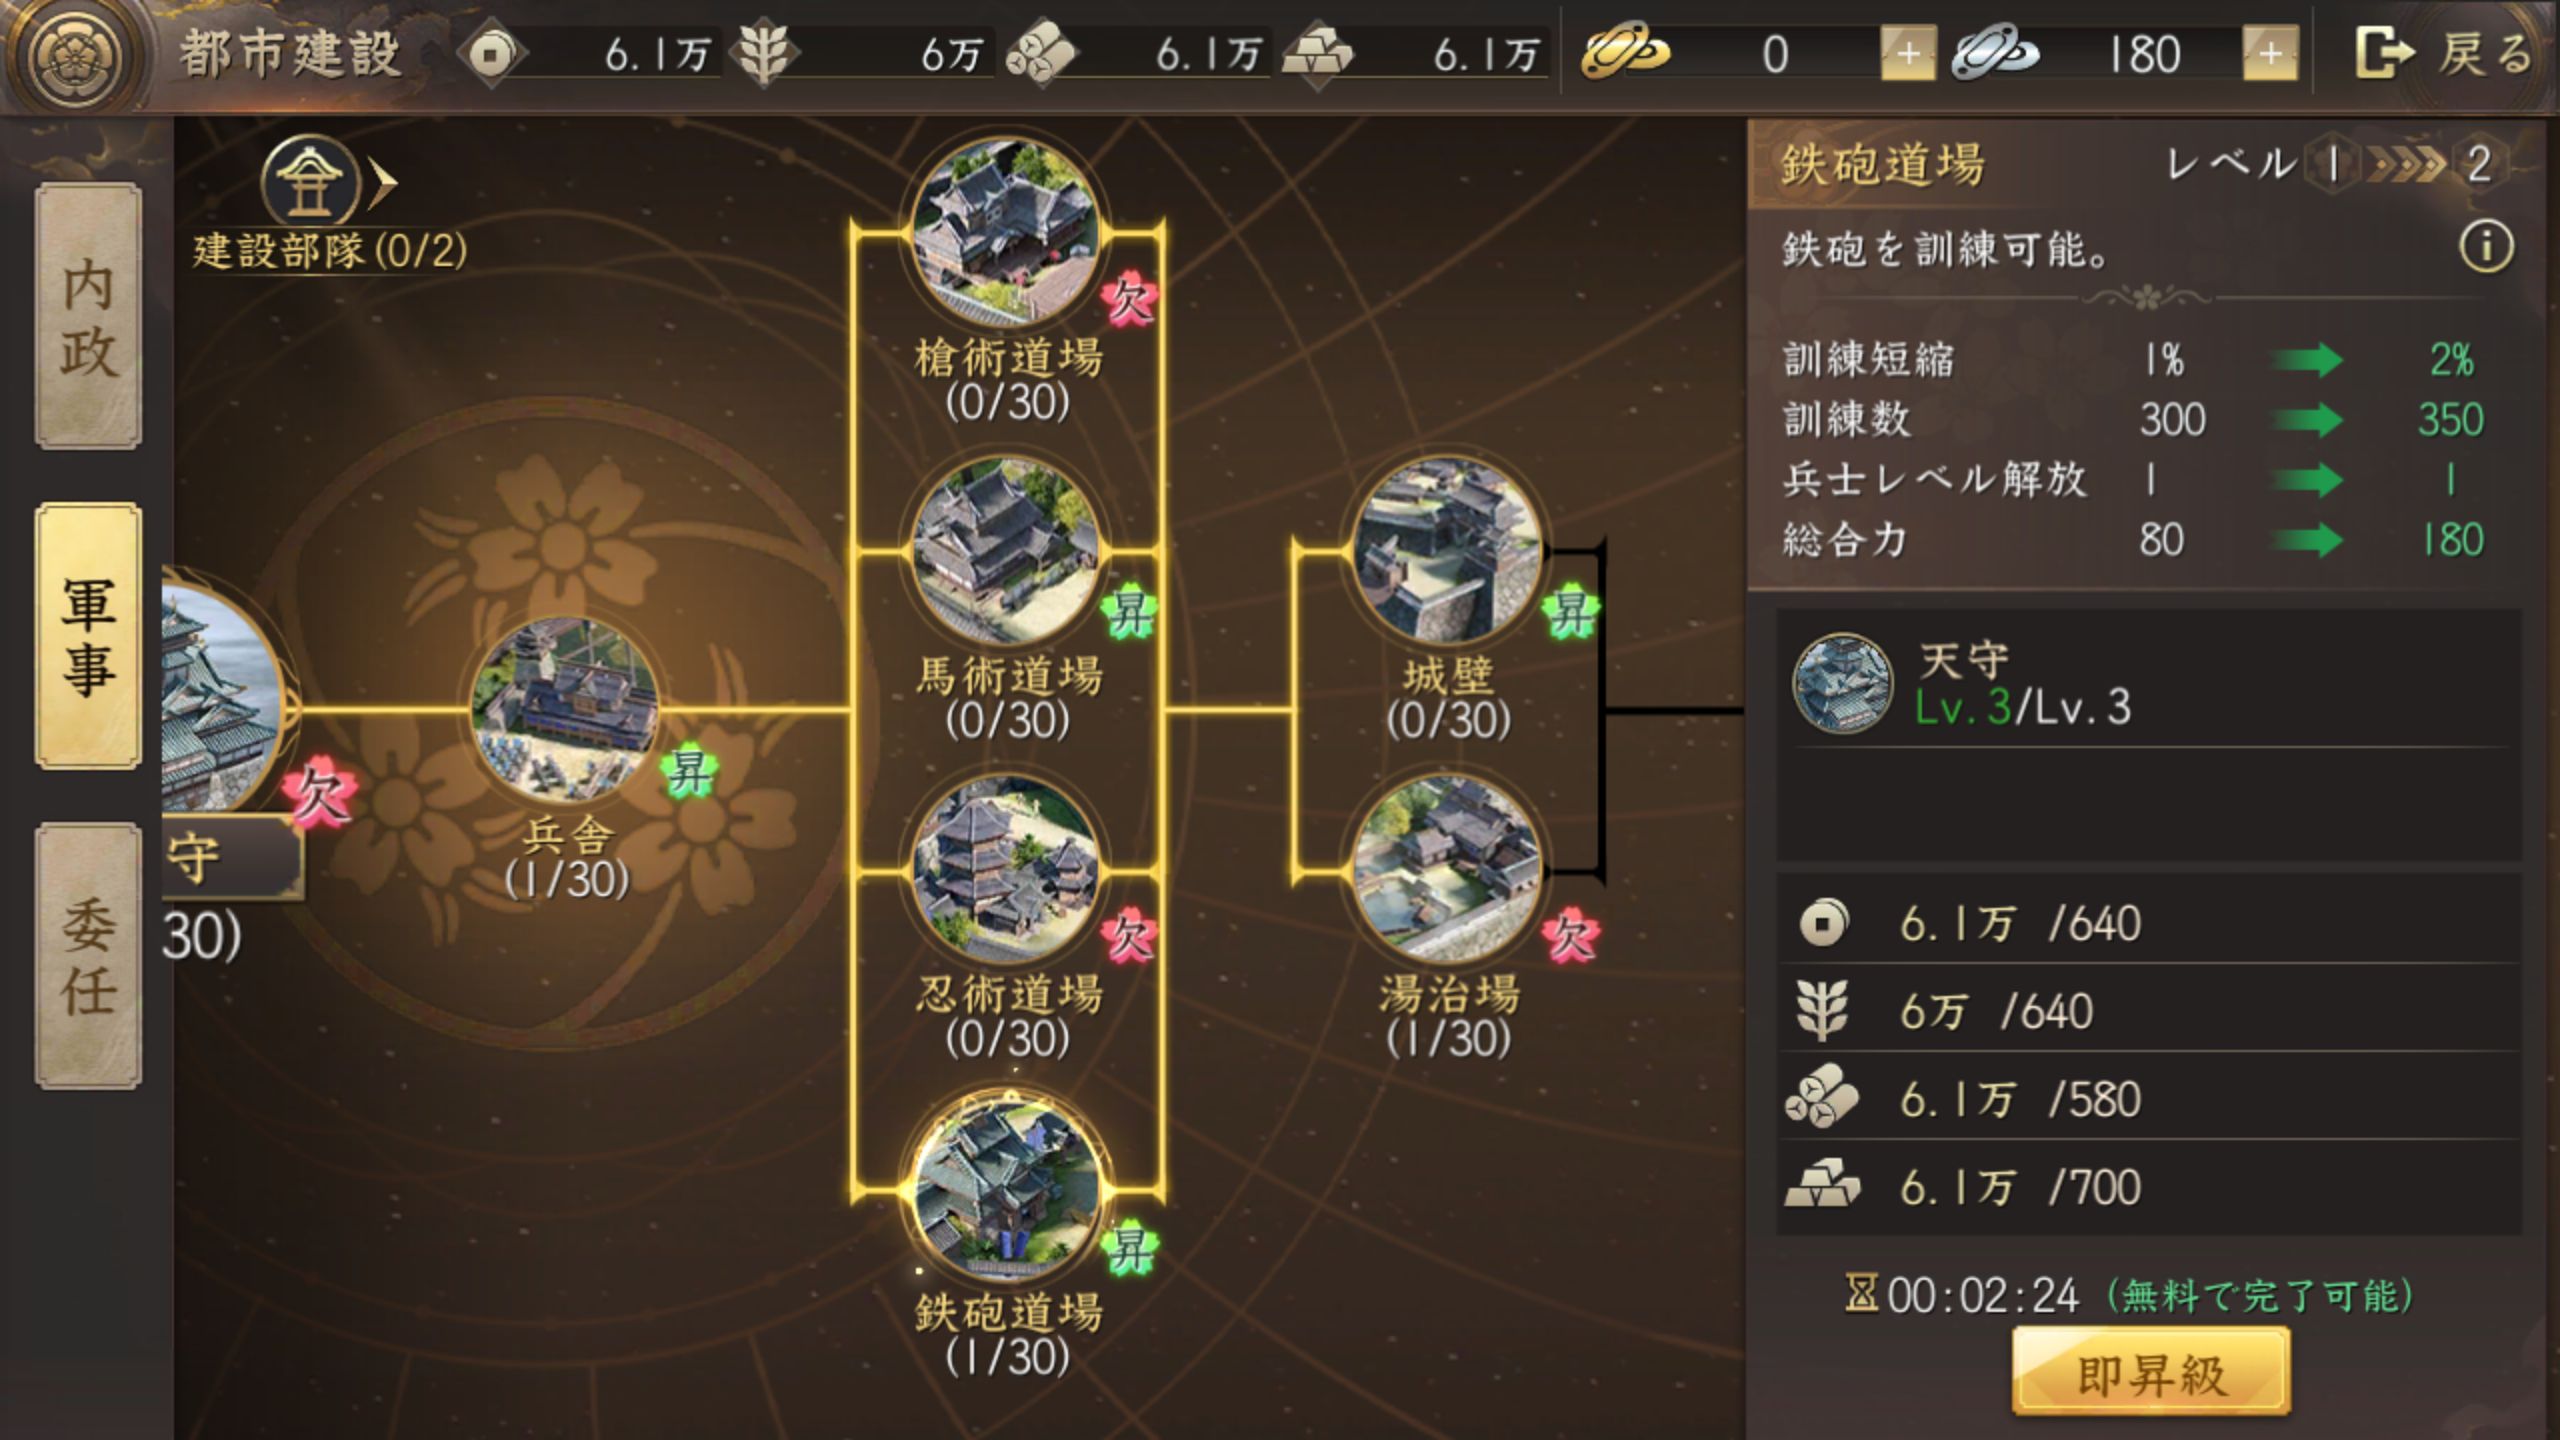Click the 戻る back button
The width and height of the screenshot is (2560, 1440).
tap(2446, 54)
